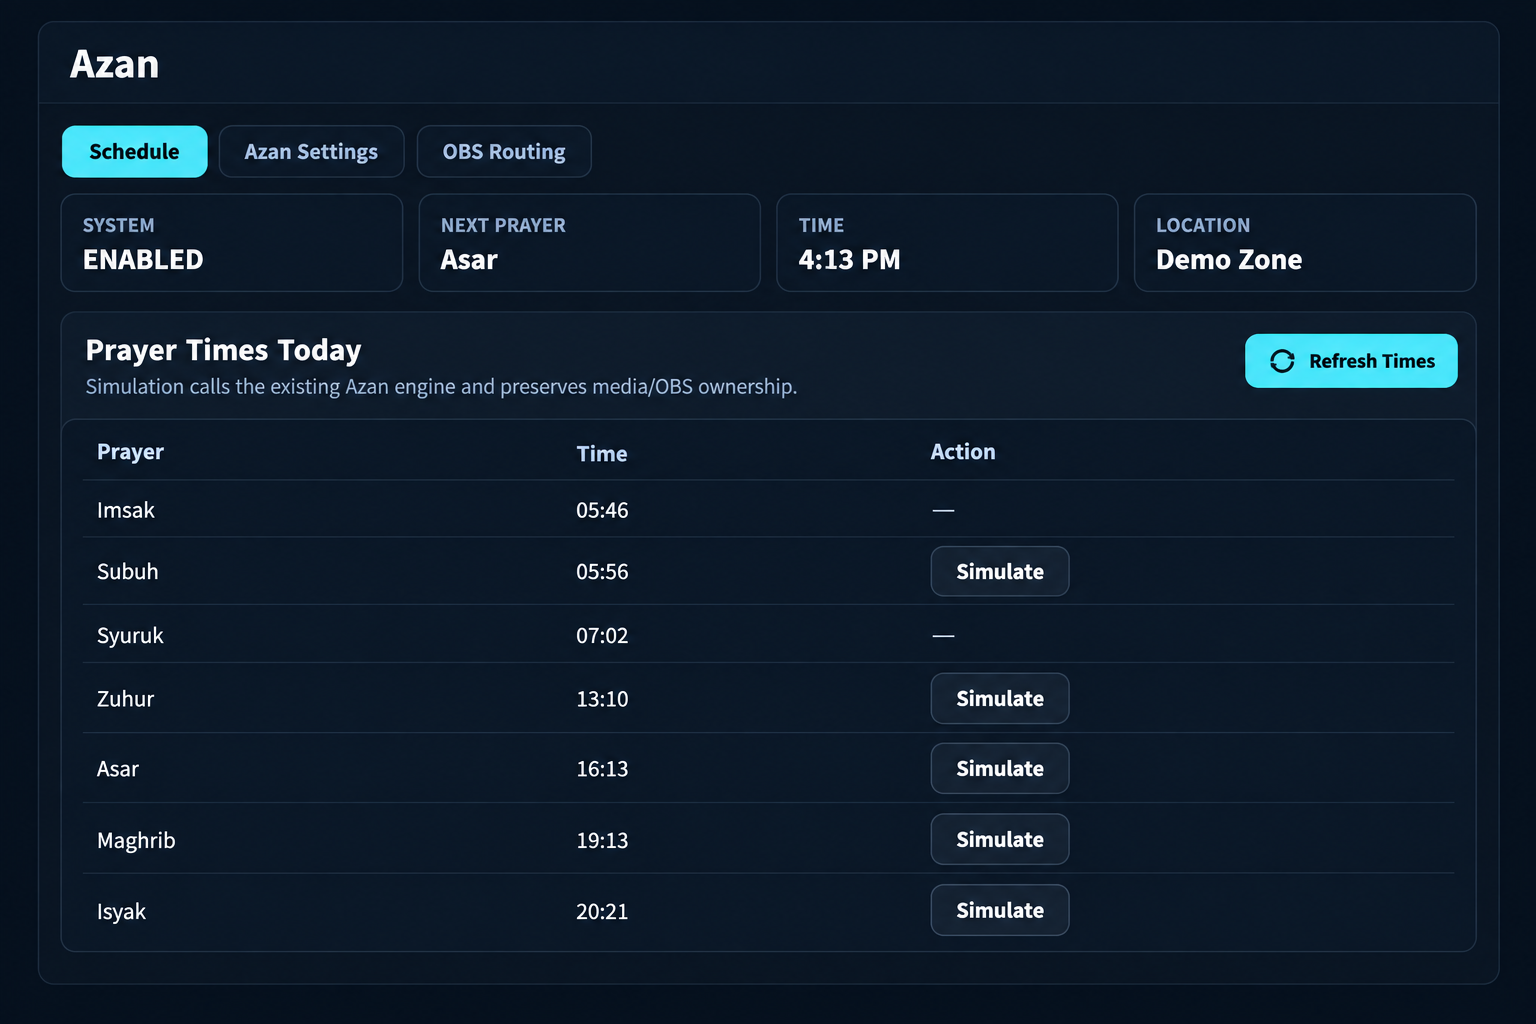Click the Prayer Times Today heading

point(223,350)
